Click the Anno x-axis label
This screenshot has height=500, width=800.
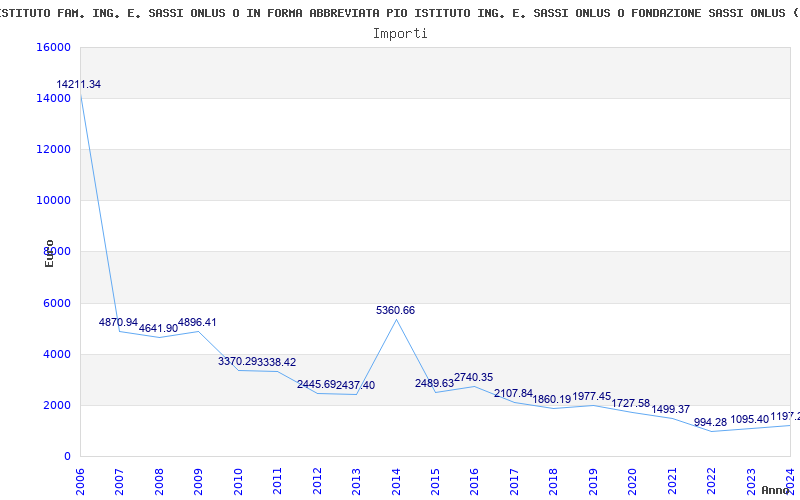coord(776,490)
